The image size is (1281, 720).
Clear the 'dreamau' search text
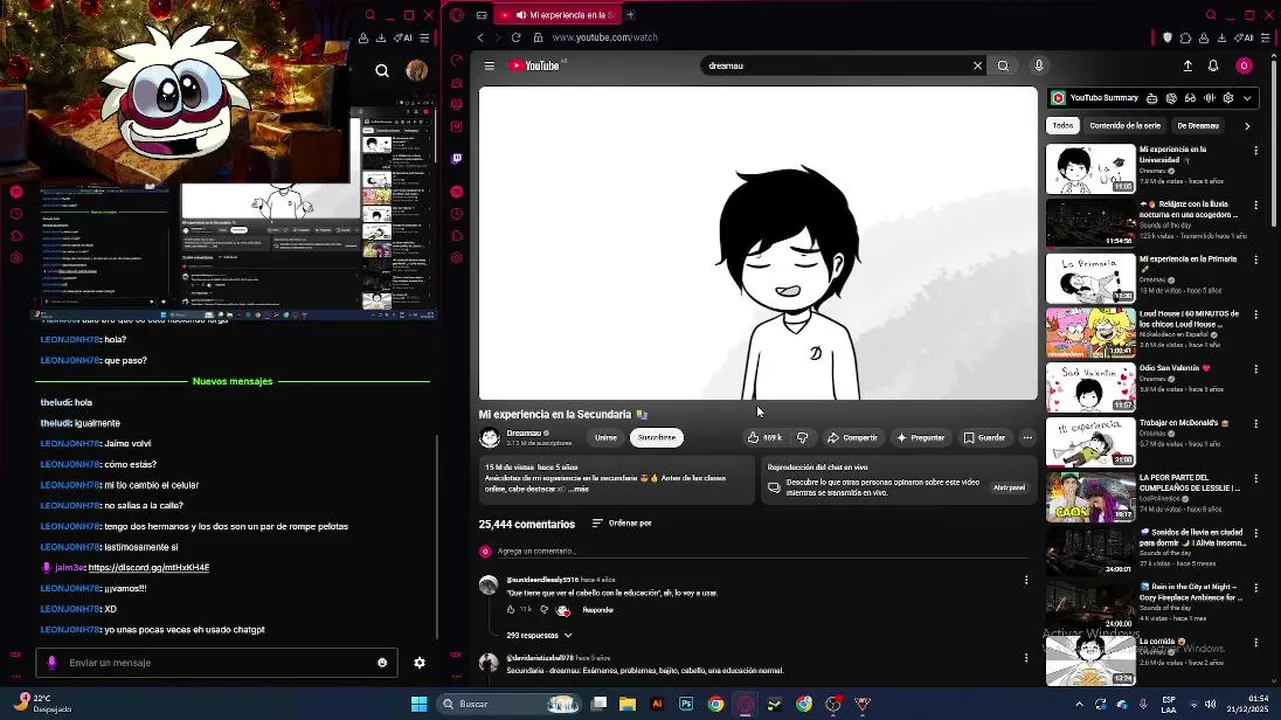coord(977,66)
